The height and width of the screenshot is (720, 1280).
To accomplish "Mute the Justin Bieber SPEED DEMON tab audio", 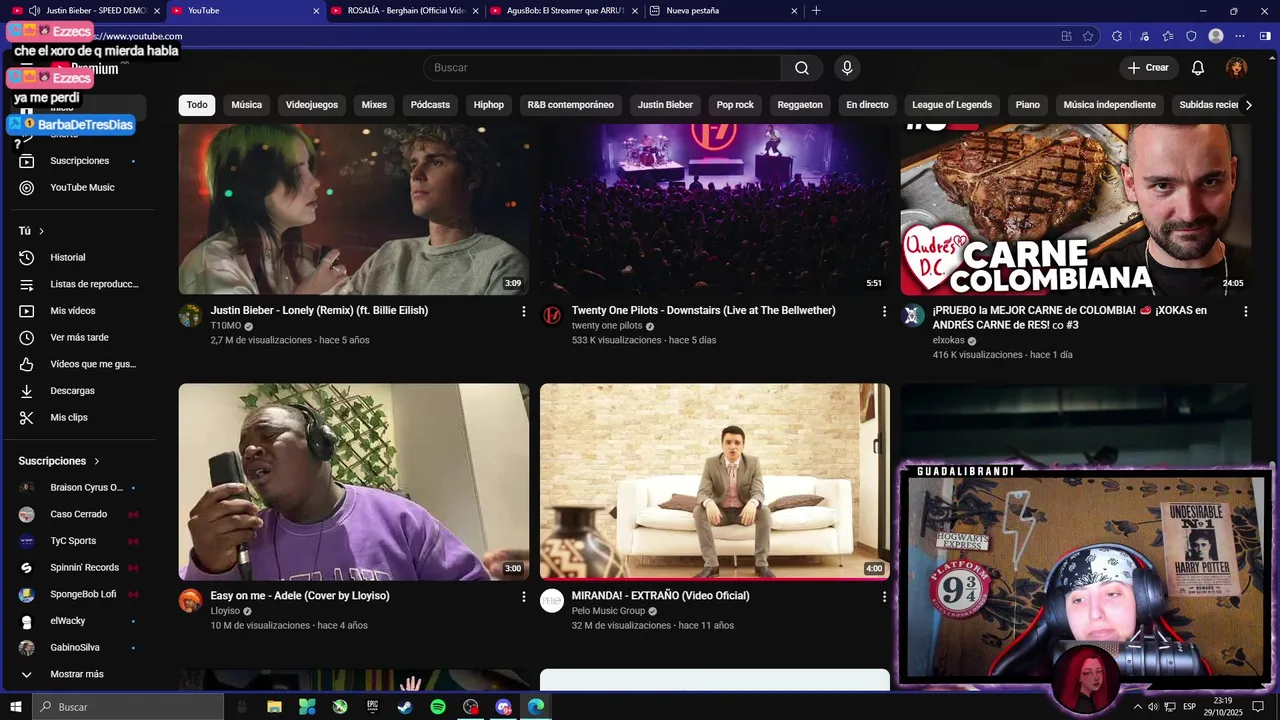I will [34, 11].
